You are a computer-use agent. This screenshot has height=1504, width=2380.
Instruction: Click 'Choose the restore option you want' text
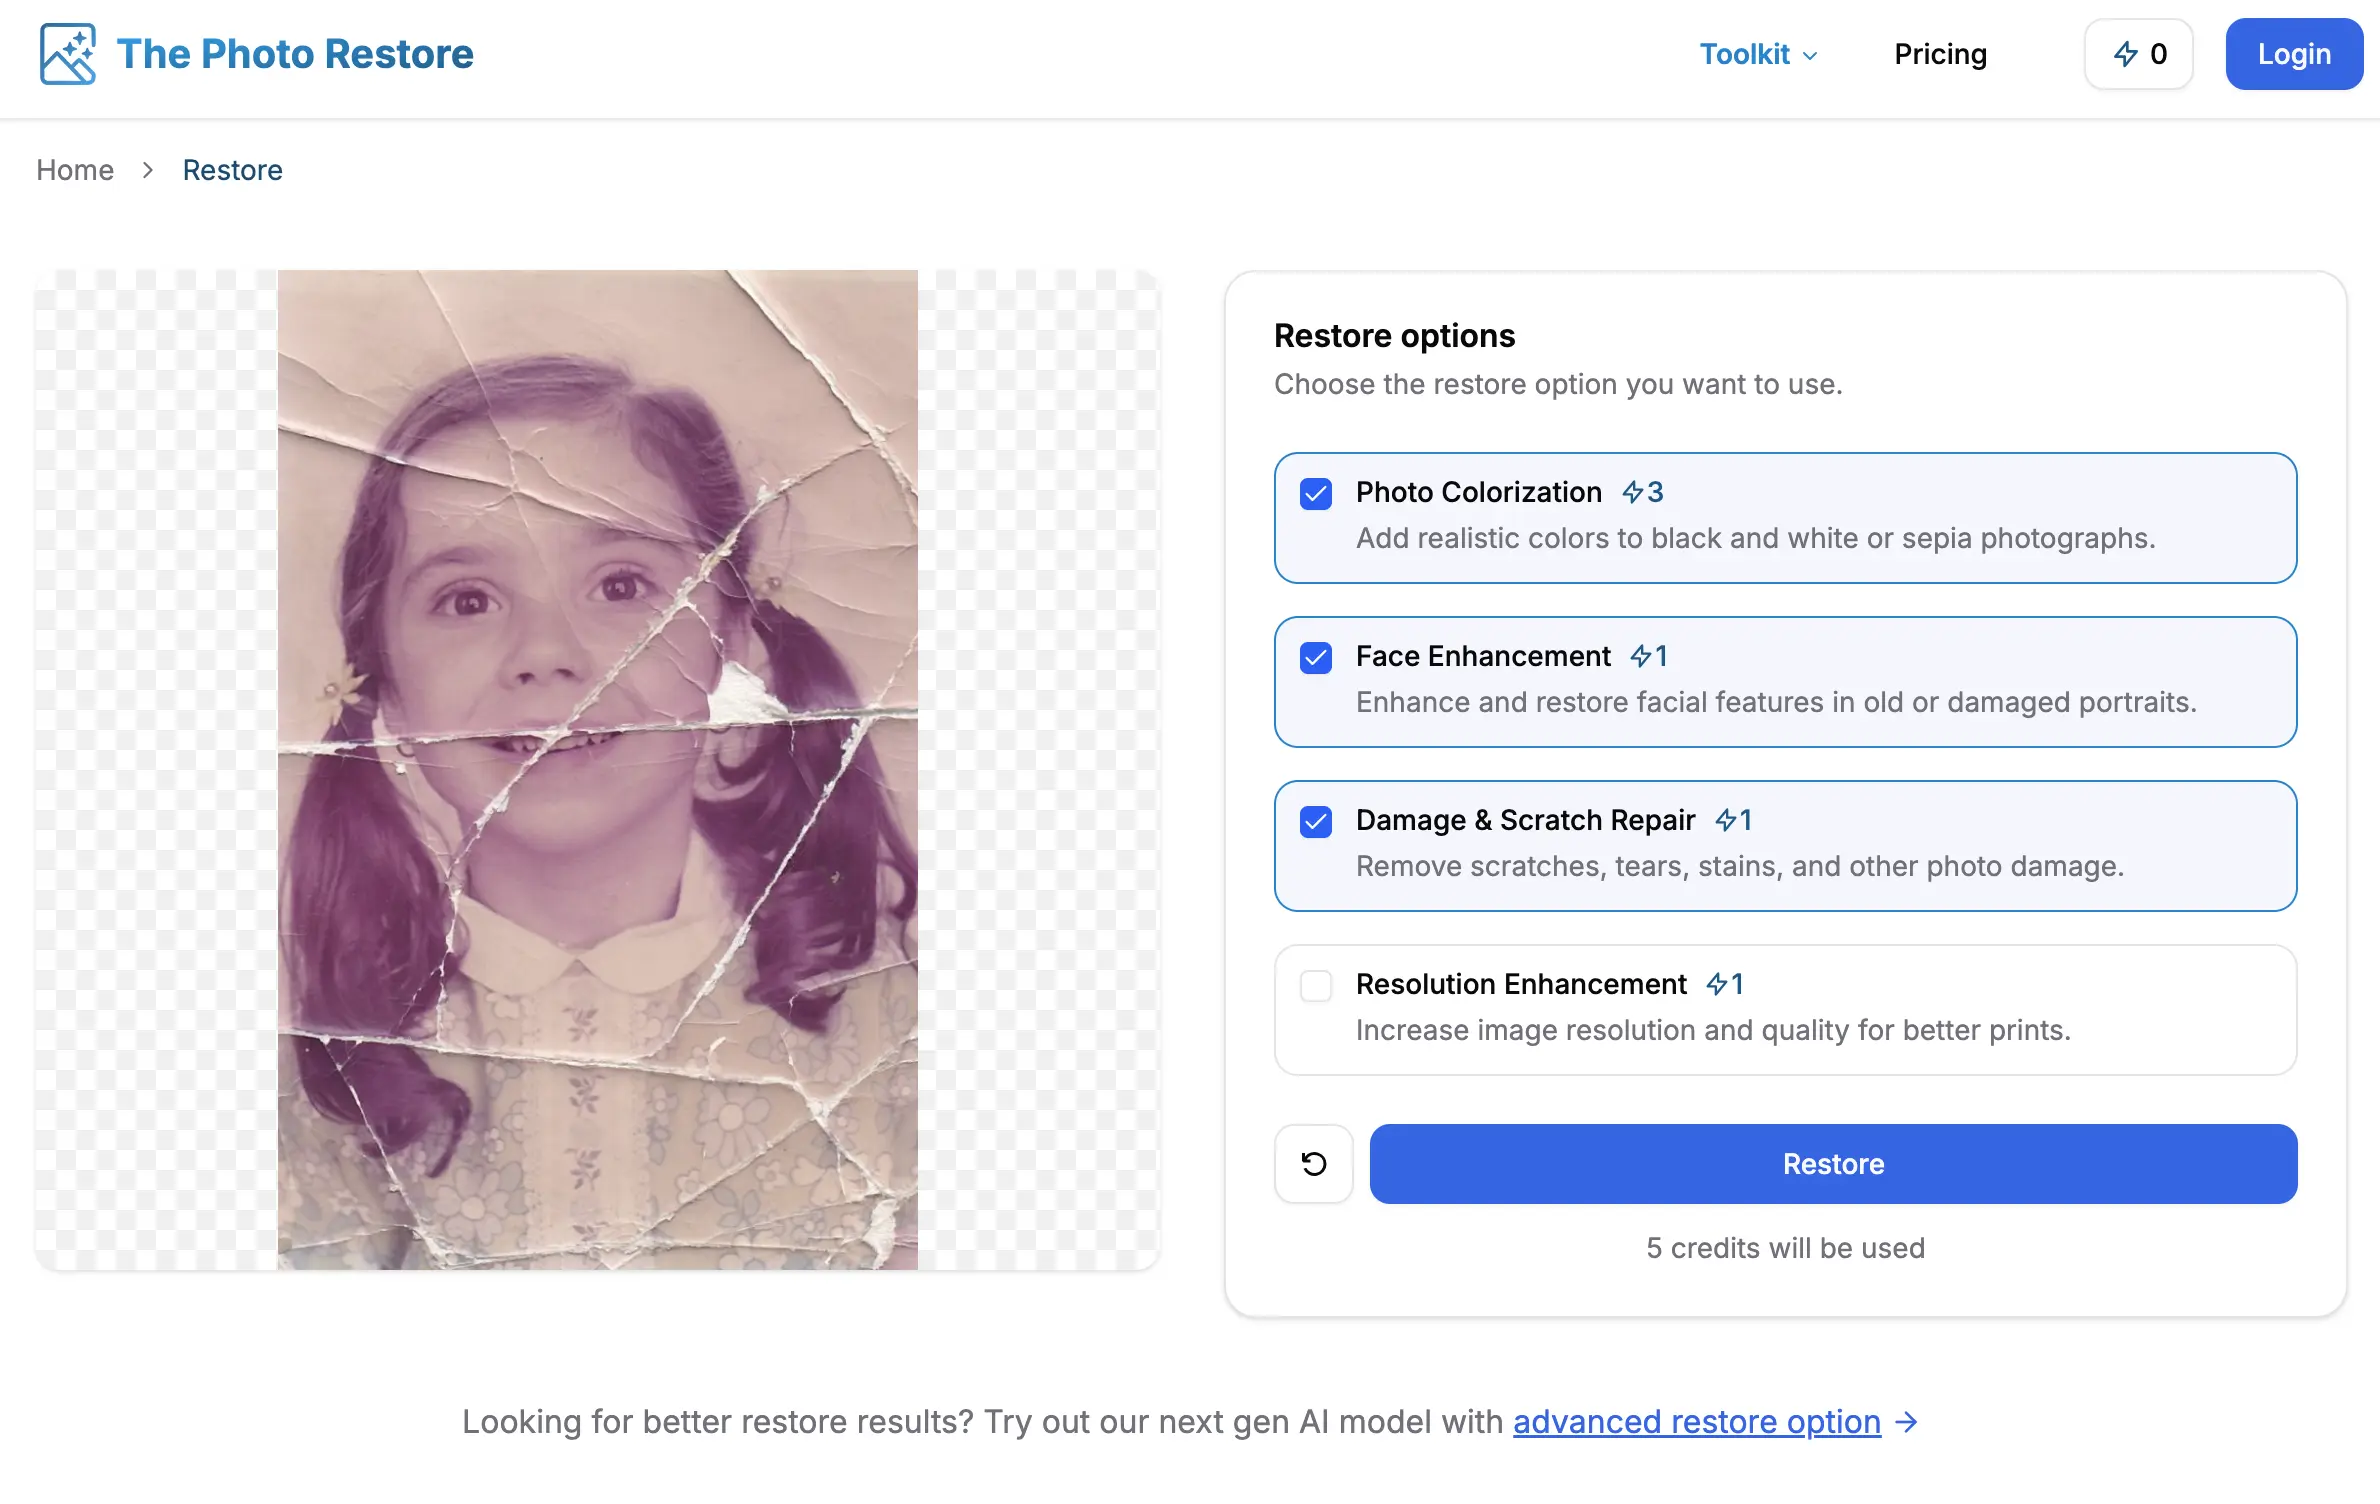[1558, 384]
